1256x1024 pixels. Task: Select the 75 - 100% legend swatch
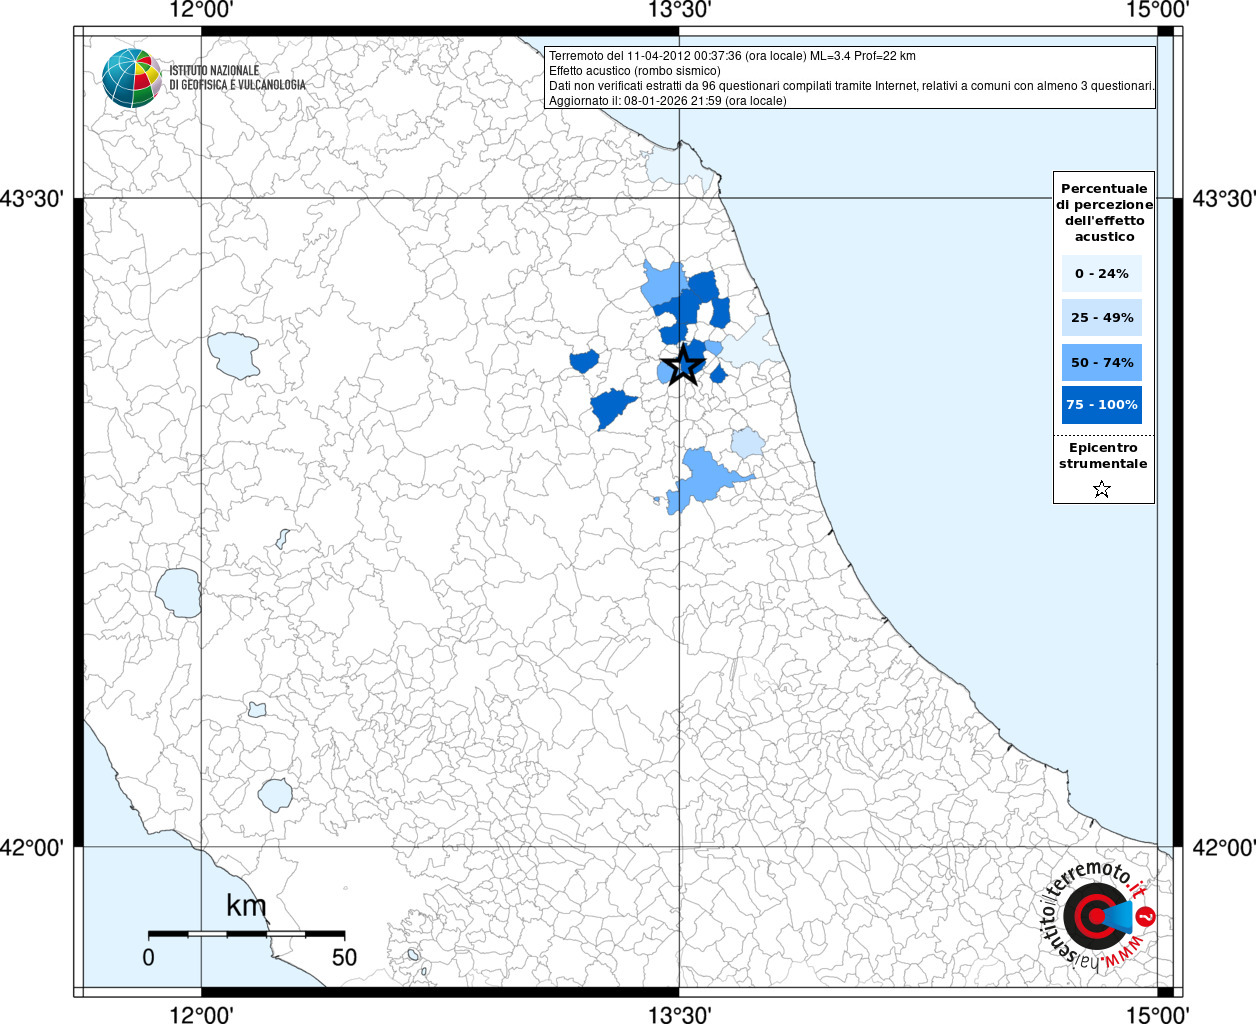coord(1102,405)
